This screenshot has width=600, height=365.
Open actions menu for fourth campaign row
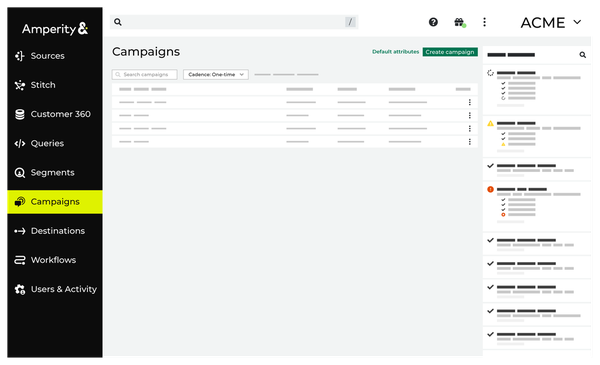pyautogui.click(x=470, y=142)
